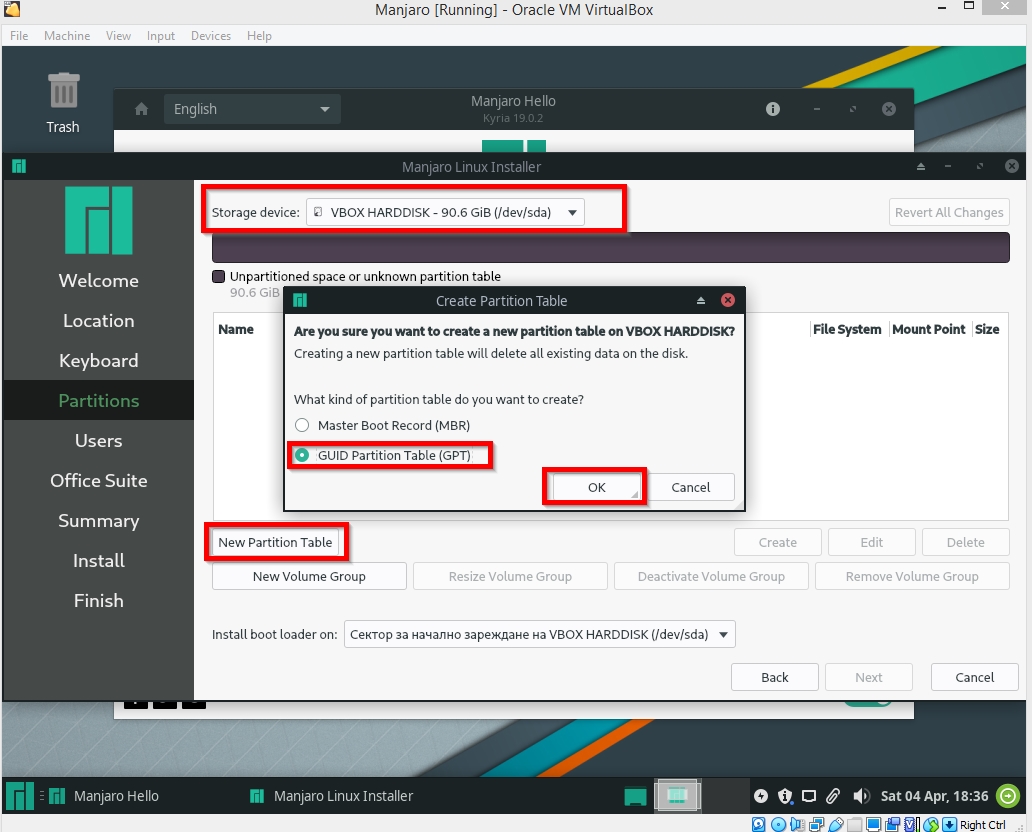The height and width of the screenshot is (832, 1032).
Task: Click the Next button in installer
Action: (869, 677)
